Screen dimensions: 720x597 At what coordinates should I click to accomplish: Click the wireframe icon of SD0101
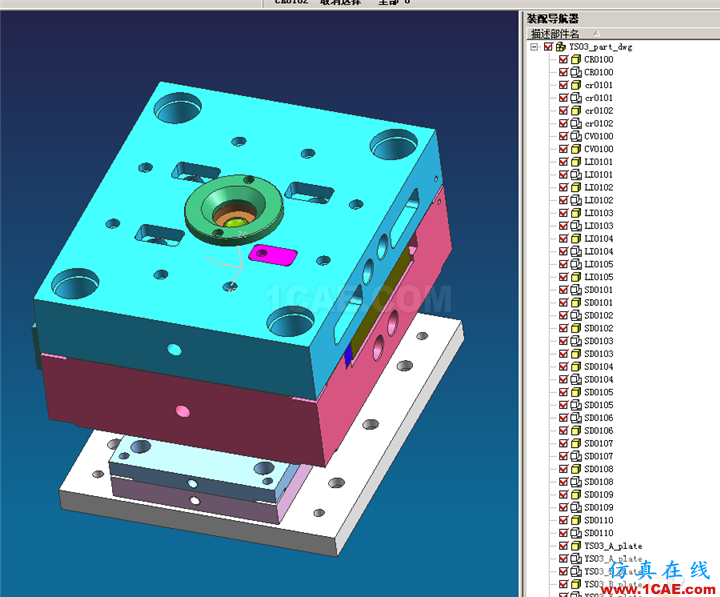tap(576, 290)
